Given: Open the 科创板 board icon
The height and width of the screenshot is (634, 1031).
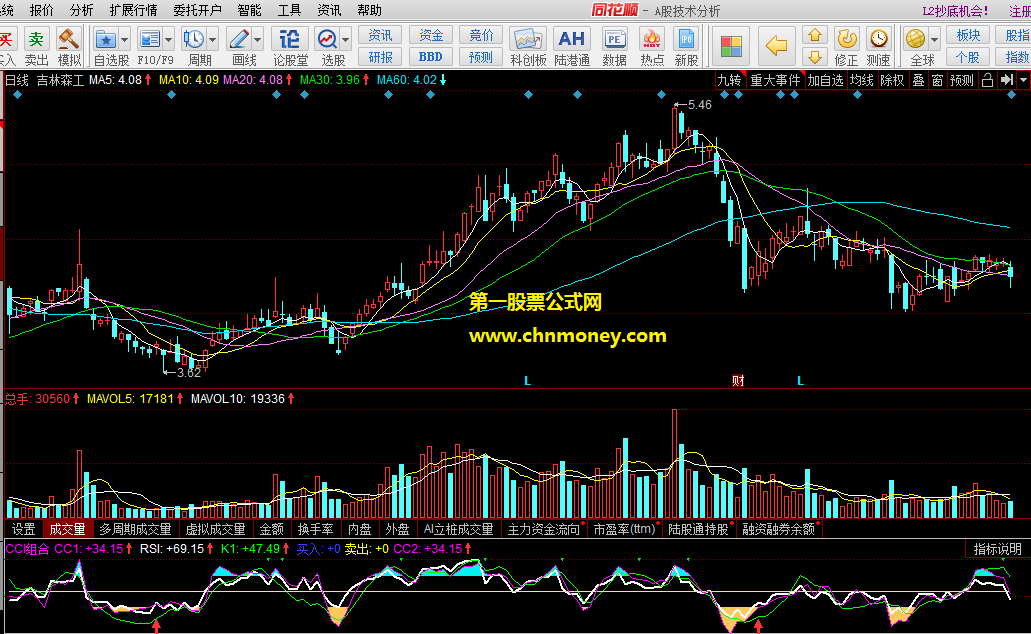Looking at the screenshot, I should pos(528,39).
